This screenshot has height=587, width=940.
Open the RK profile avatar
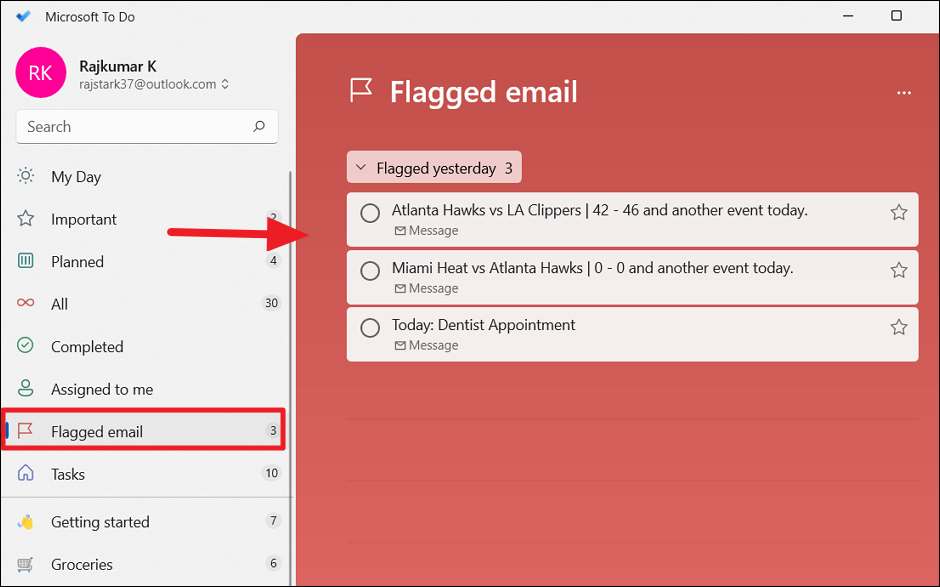point(41,73)
